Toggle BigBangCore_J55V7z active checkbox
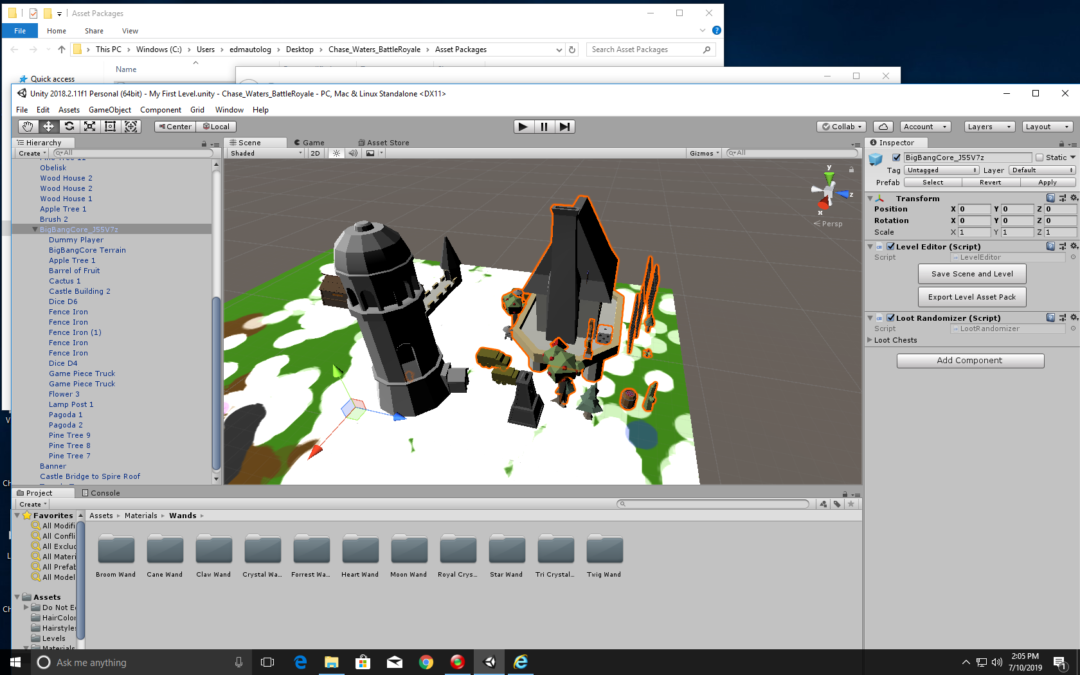The width and height of the screenshot is (1080, 675). tap(896, 158)
